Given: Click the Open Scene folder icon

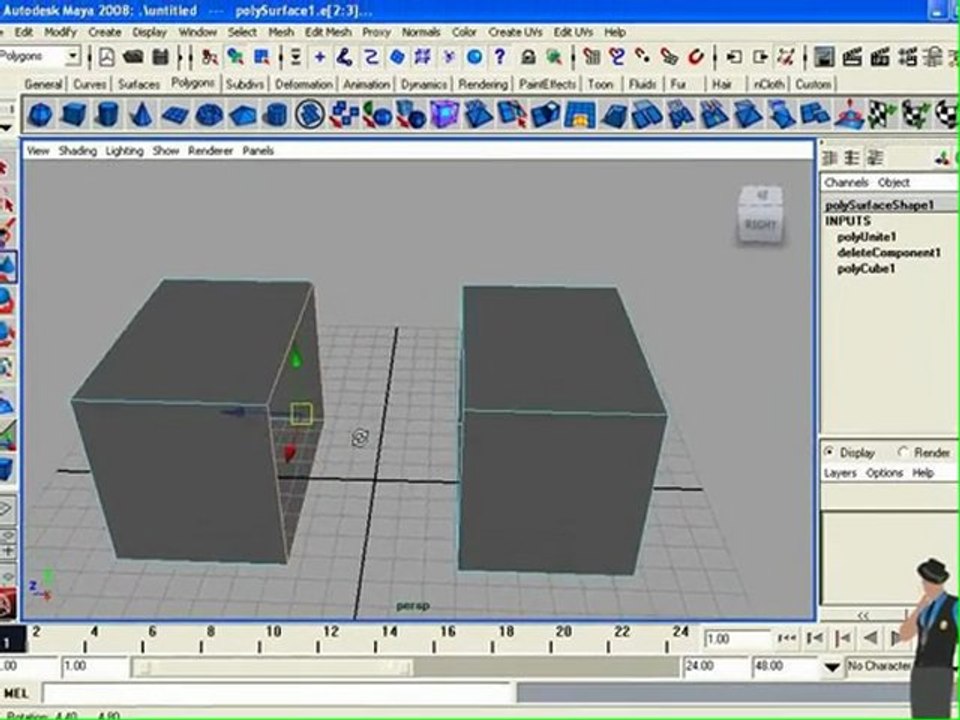Looking at the screenshot, I should coord(133,57).
